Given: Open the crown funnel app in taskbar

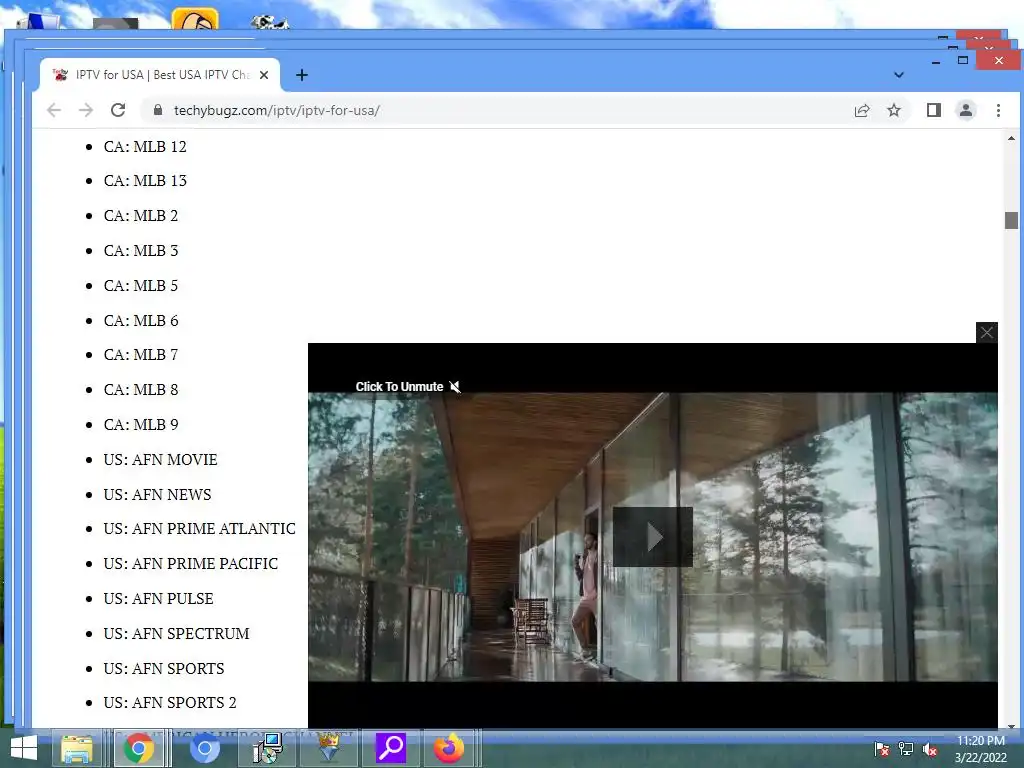Looking at the screenshot, I should (328, 748).
